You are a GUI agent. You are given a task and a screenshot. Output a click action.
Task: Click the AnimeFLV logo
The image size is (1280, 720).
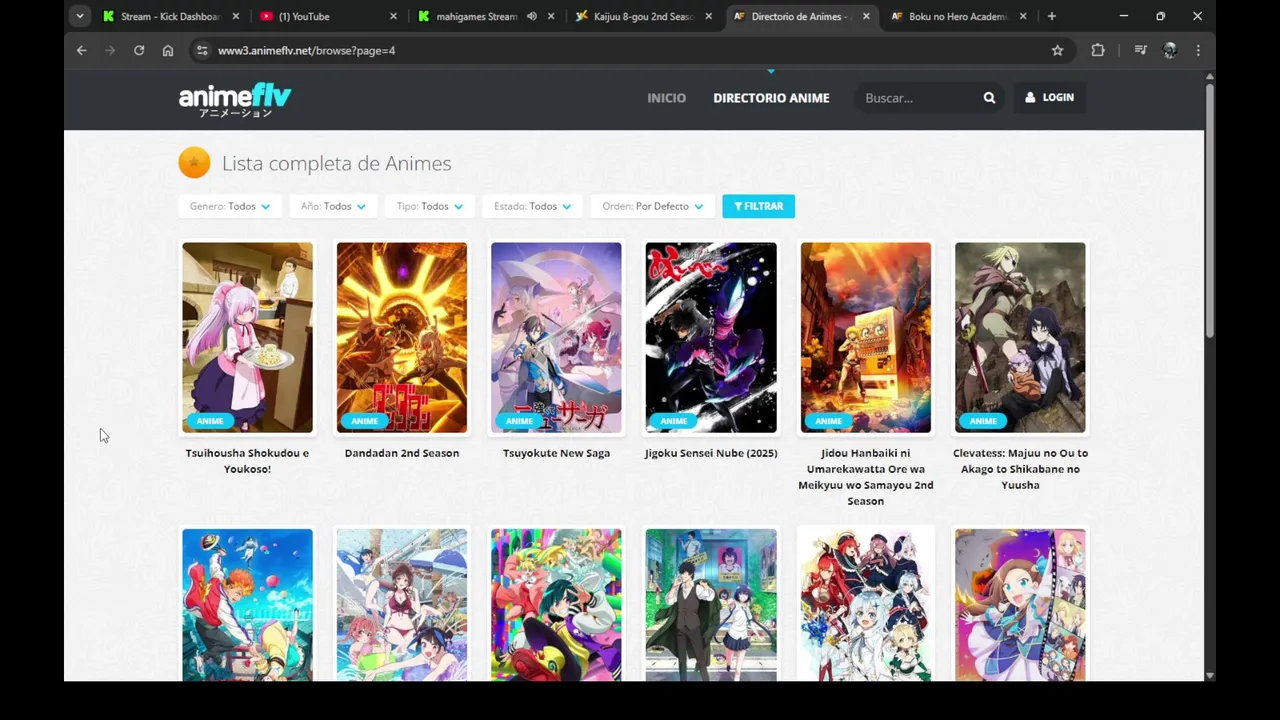point(235,100)
